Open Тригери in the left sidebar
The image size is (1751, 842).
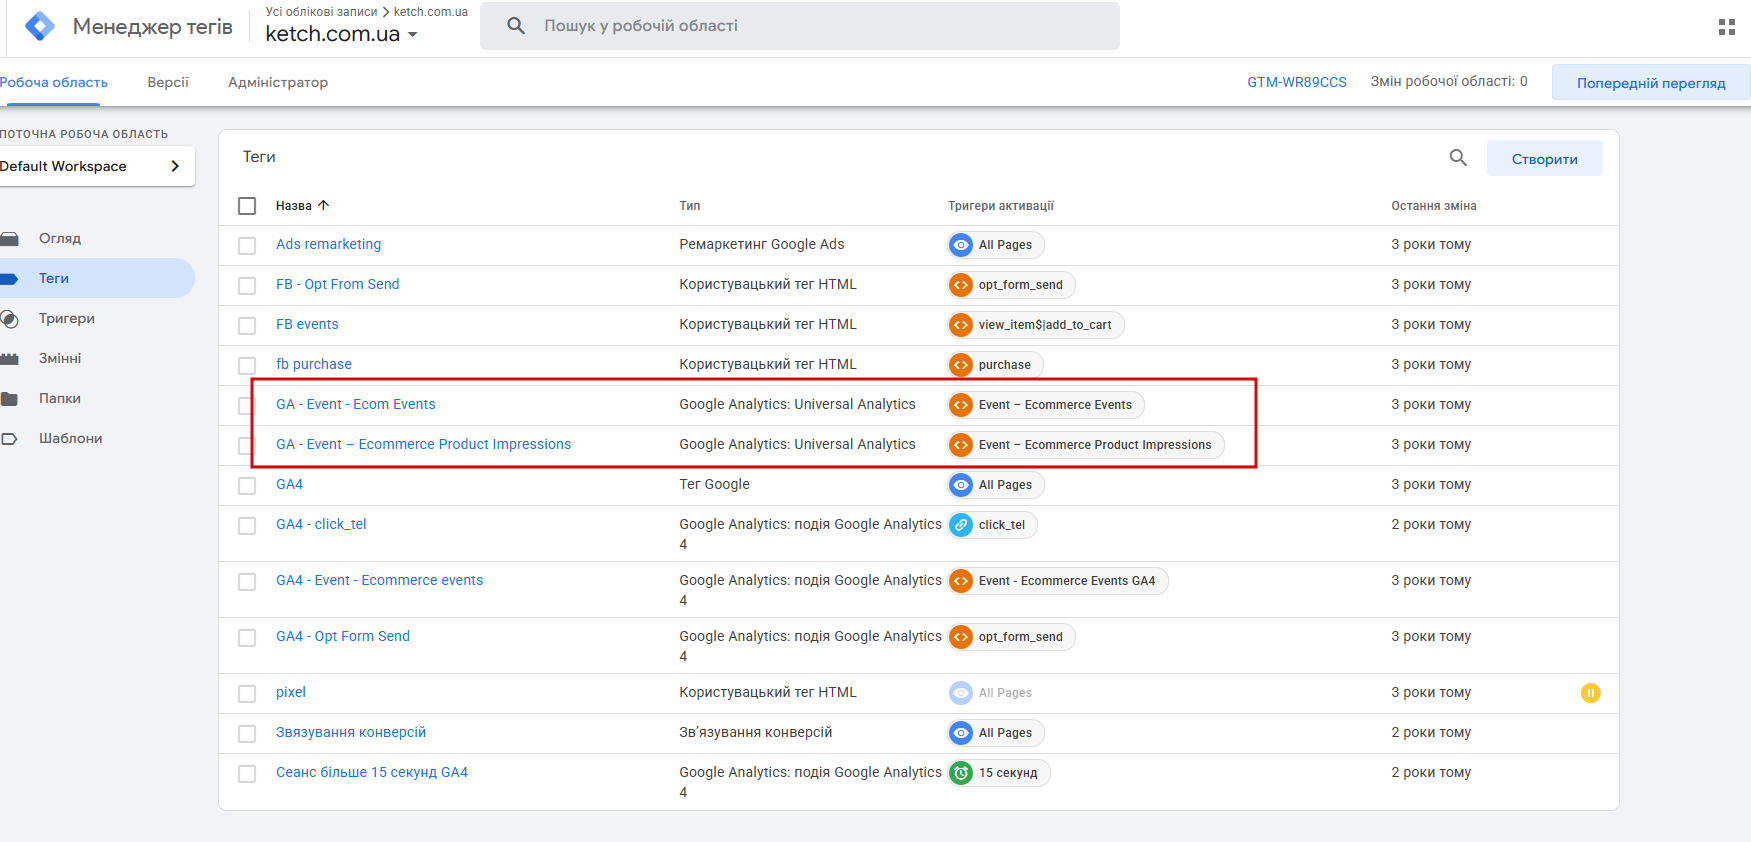(66, 318)
